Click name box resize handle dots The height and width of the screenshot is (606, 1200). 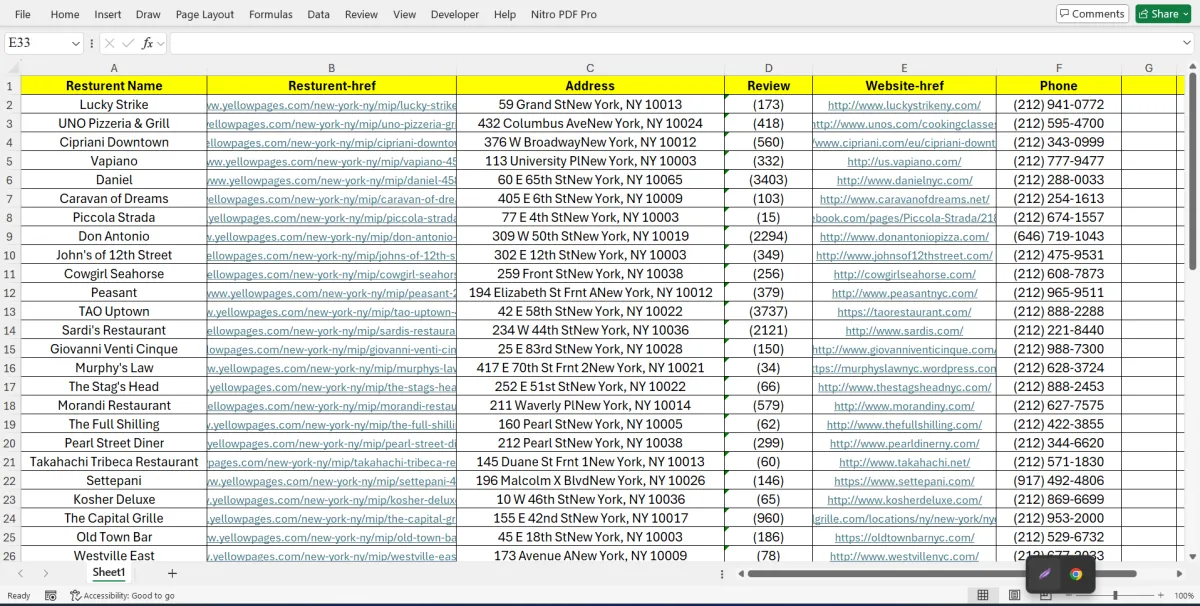point(92,44)
